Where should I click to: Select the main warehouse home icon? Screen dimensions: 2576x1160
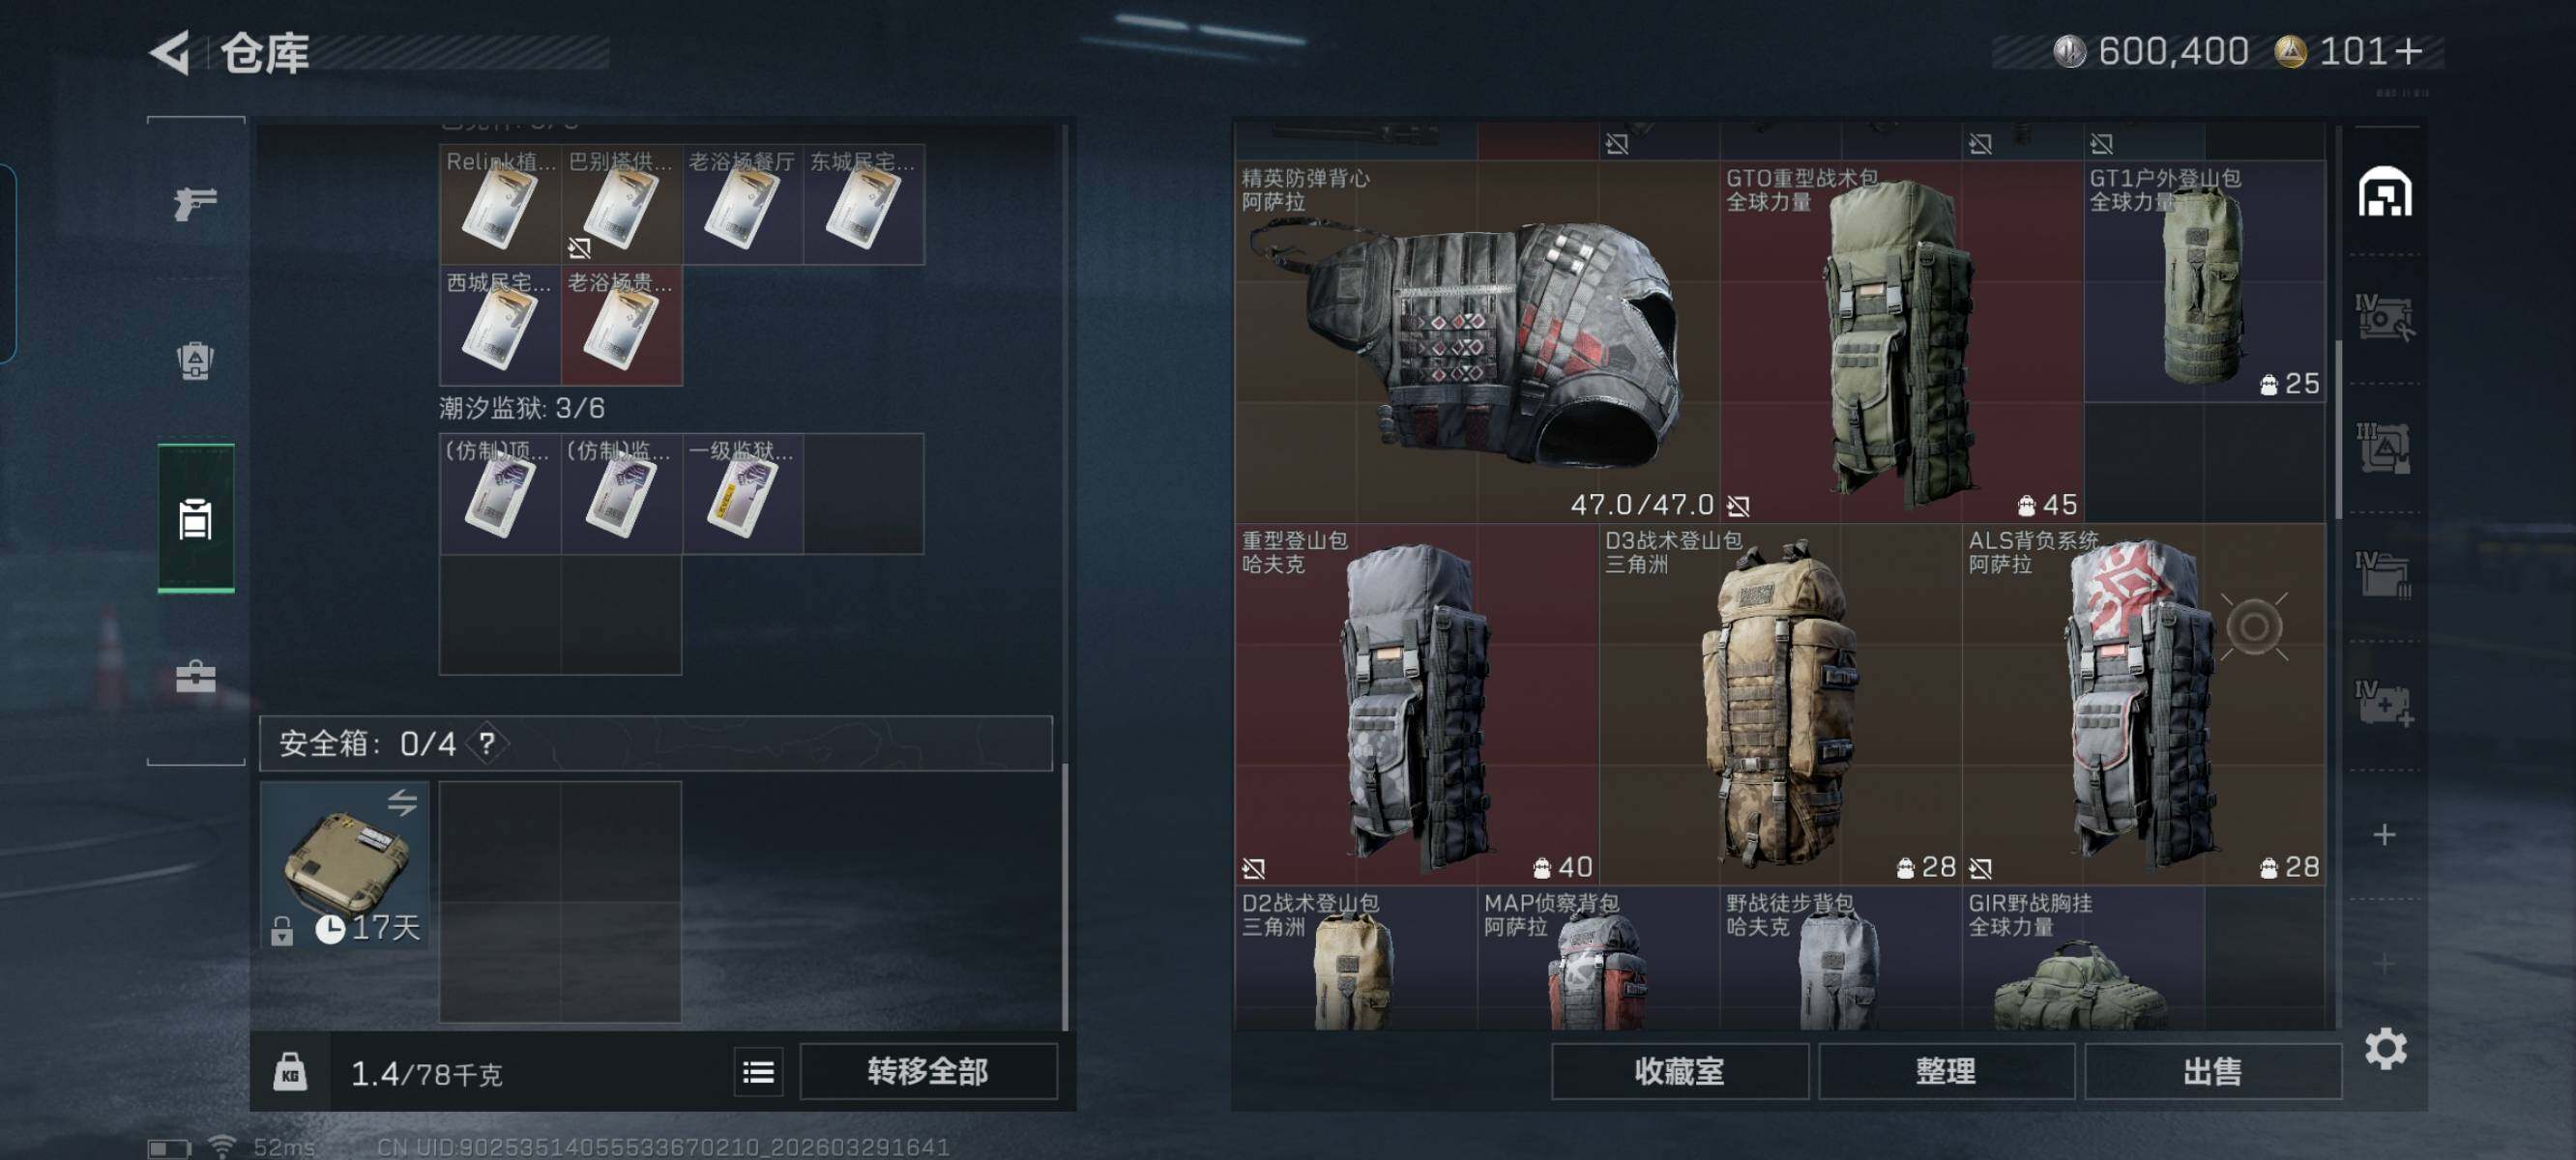(x=2385, y=192)
